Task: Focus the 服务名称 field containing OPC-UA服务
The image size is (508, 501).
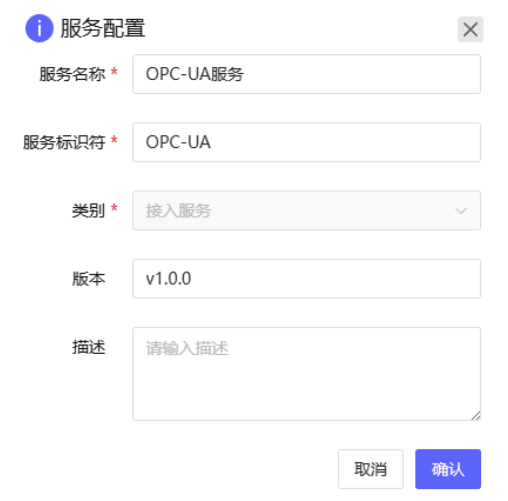Action: tap(306, 74)
